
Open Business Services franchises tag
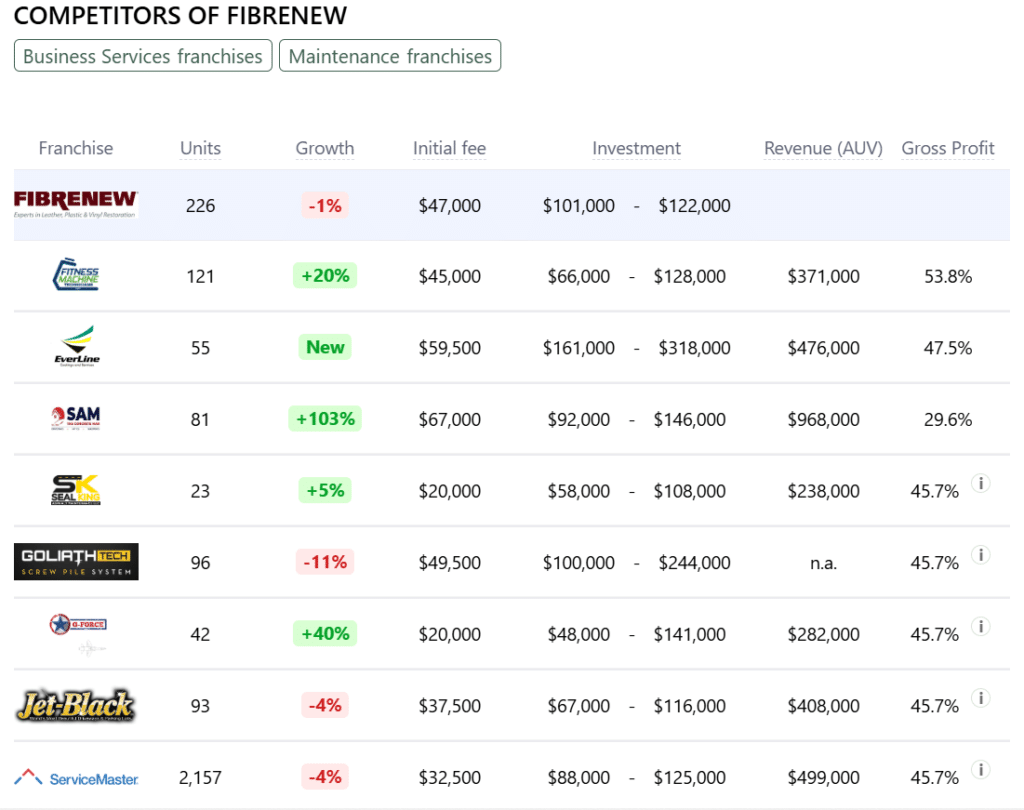click(x=143, y=56)
